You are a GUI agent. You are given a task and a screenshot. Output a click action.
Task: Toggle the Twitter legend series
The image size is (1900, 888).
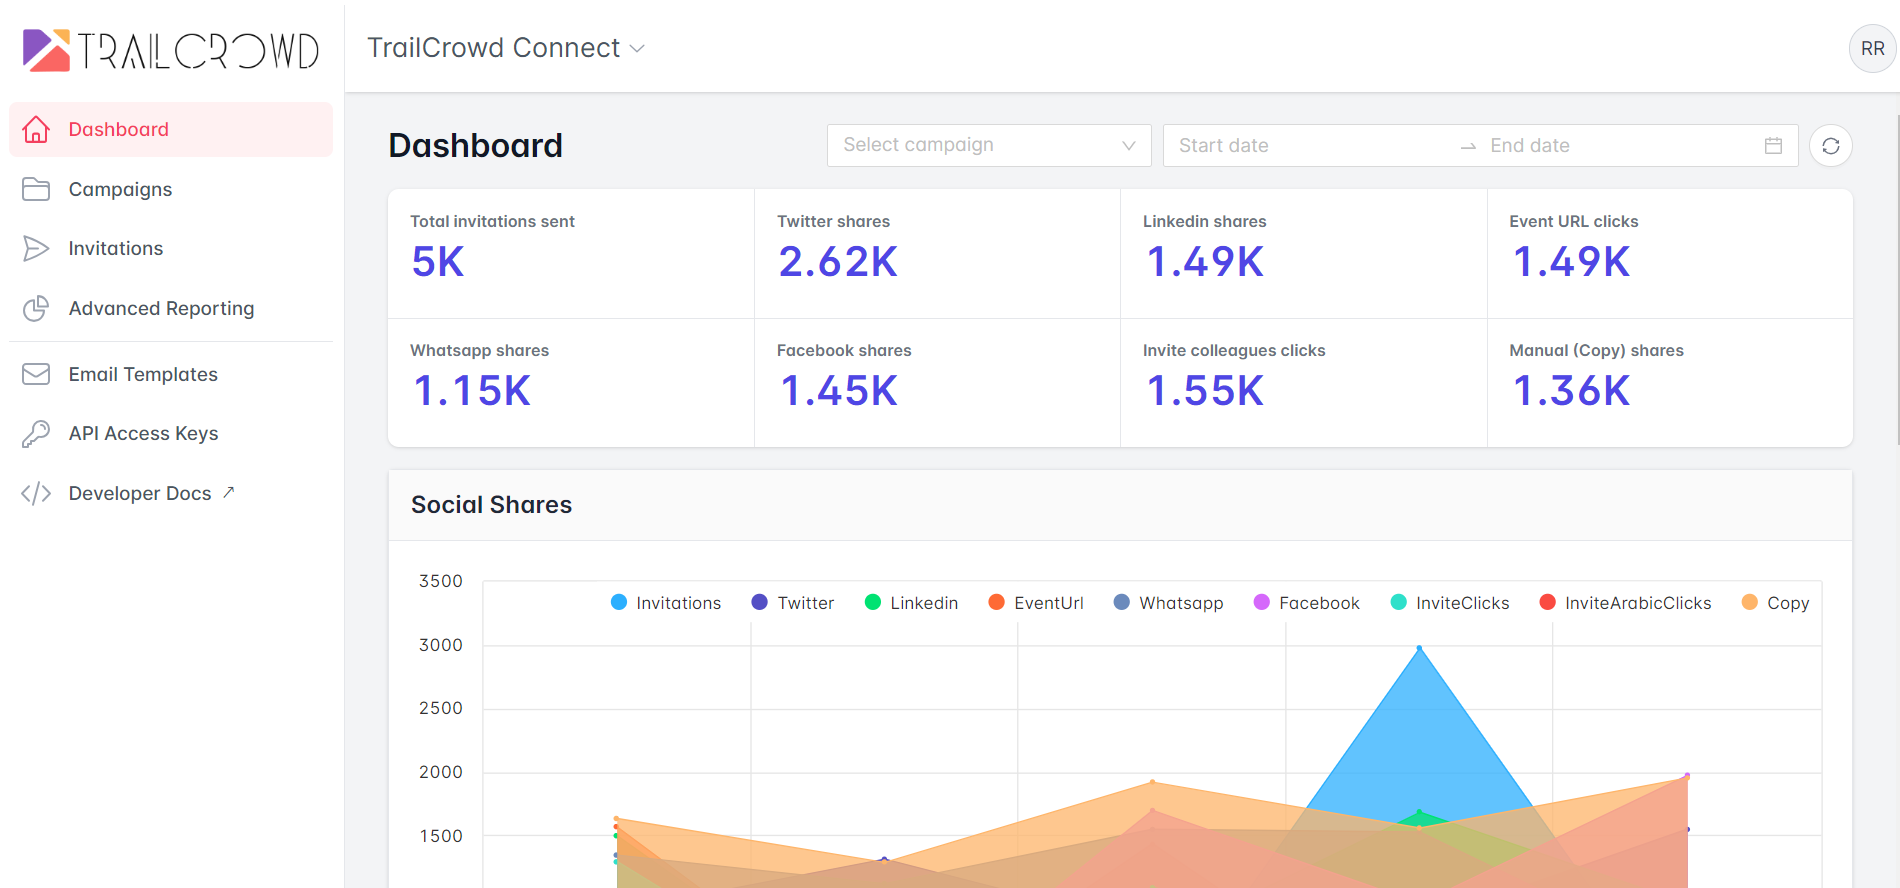(x=793, y=603)
